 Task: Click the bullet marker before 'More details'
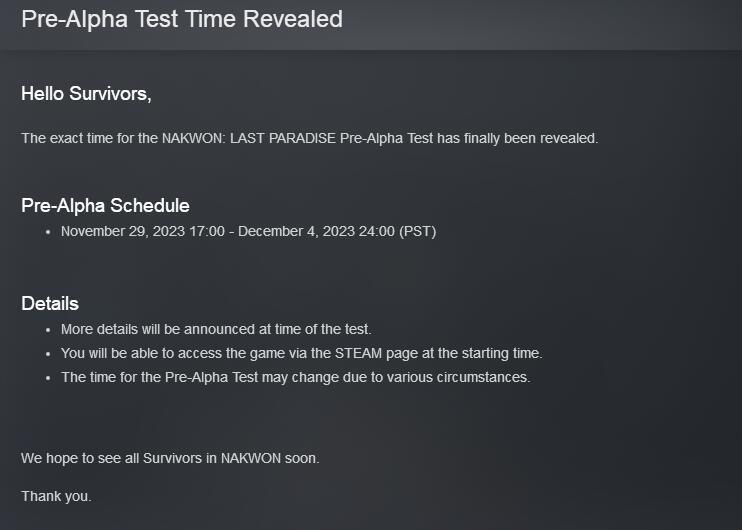coord(48,330)
